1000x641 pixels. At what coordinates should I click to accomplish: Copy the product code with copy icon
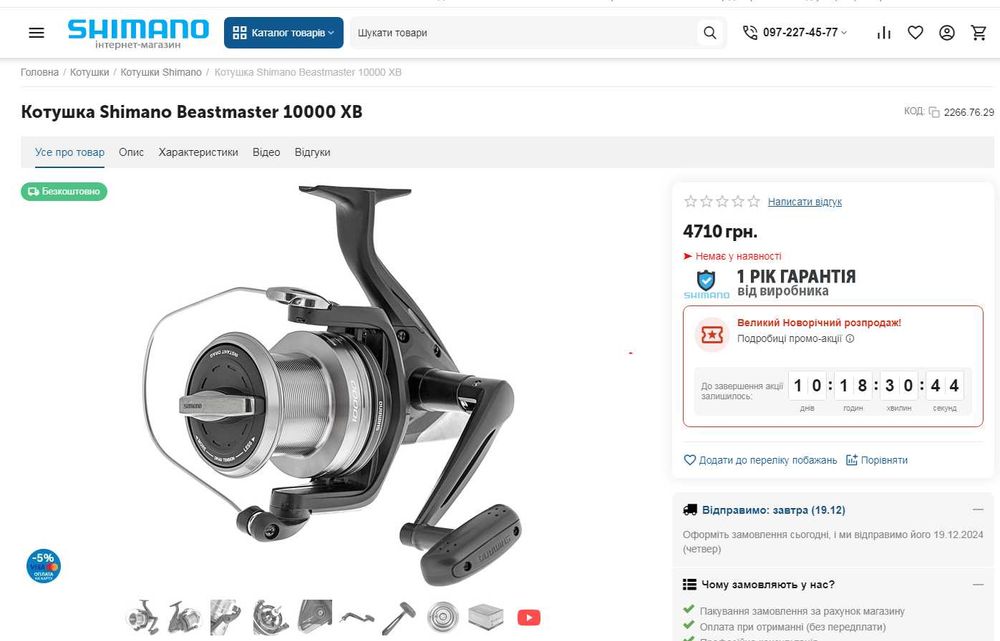[934, 112]
